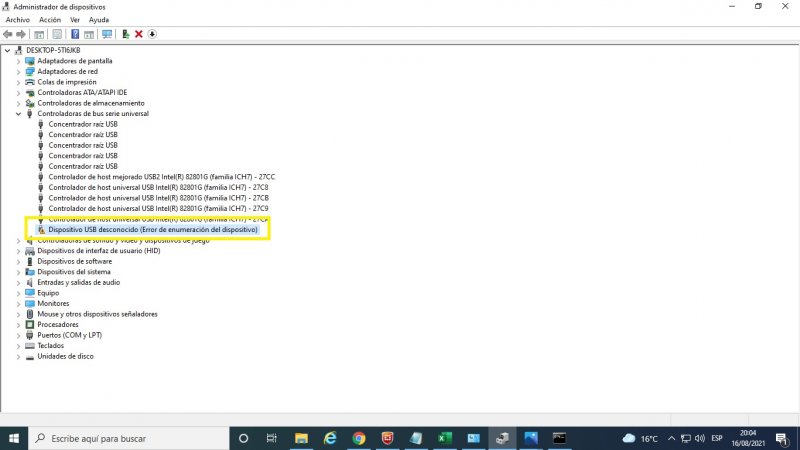Select Puertos (COM y LPT)
The width and height of the screenshot is (800, 450).
point(69,335)
